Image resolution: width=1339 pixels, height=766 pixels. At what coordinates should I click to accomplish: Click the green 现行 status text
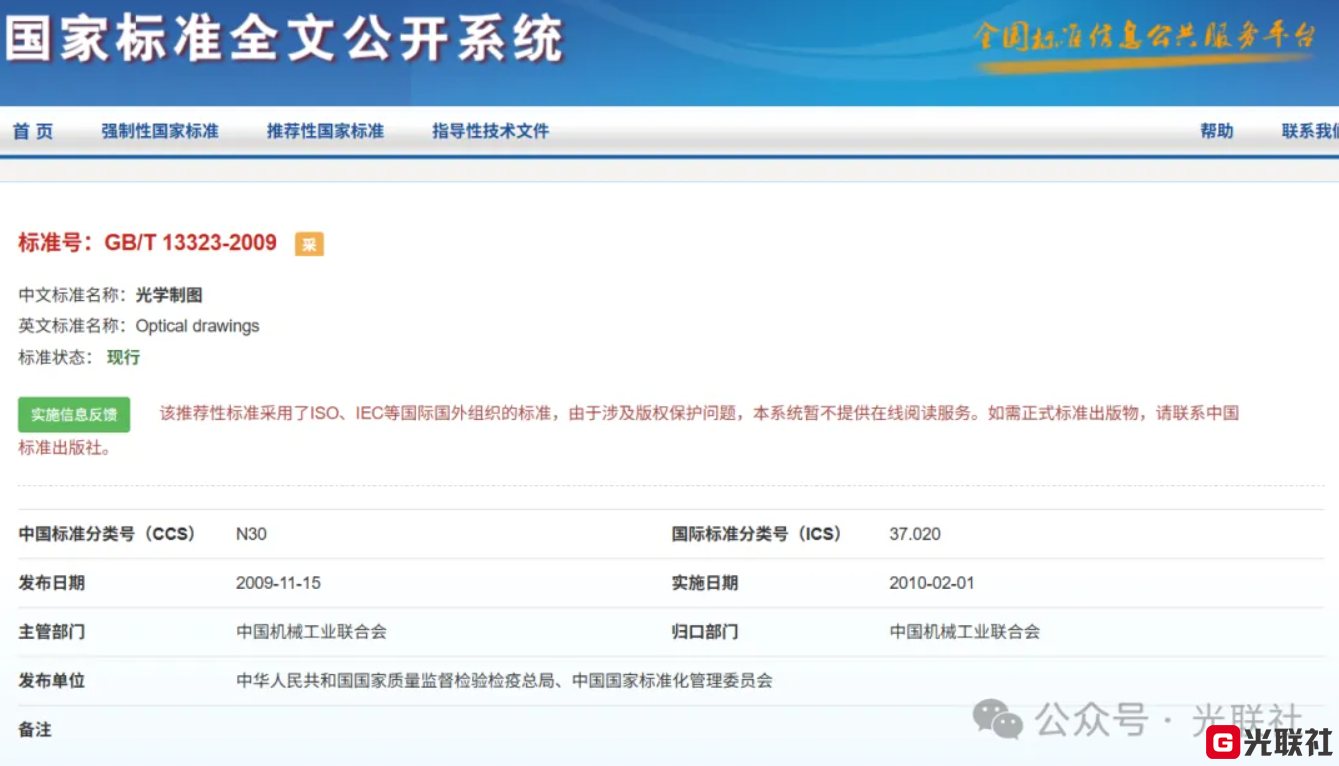click(124, 357)
